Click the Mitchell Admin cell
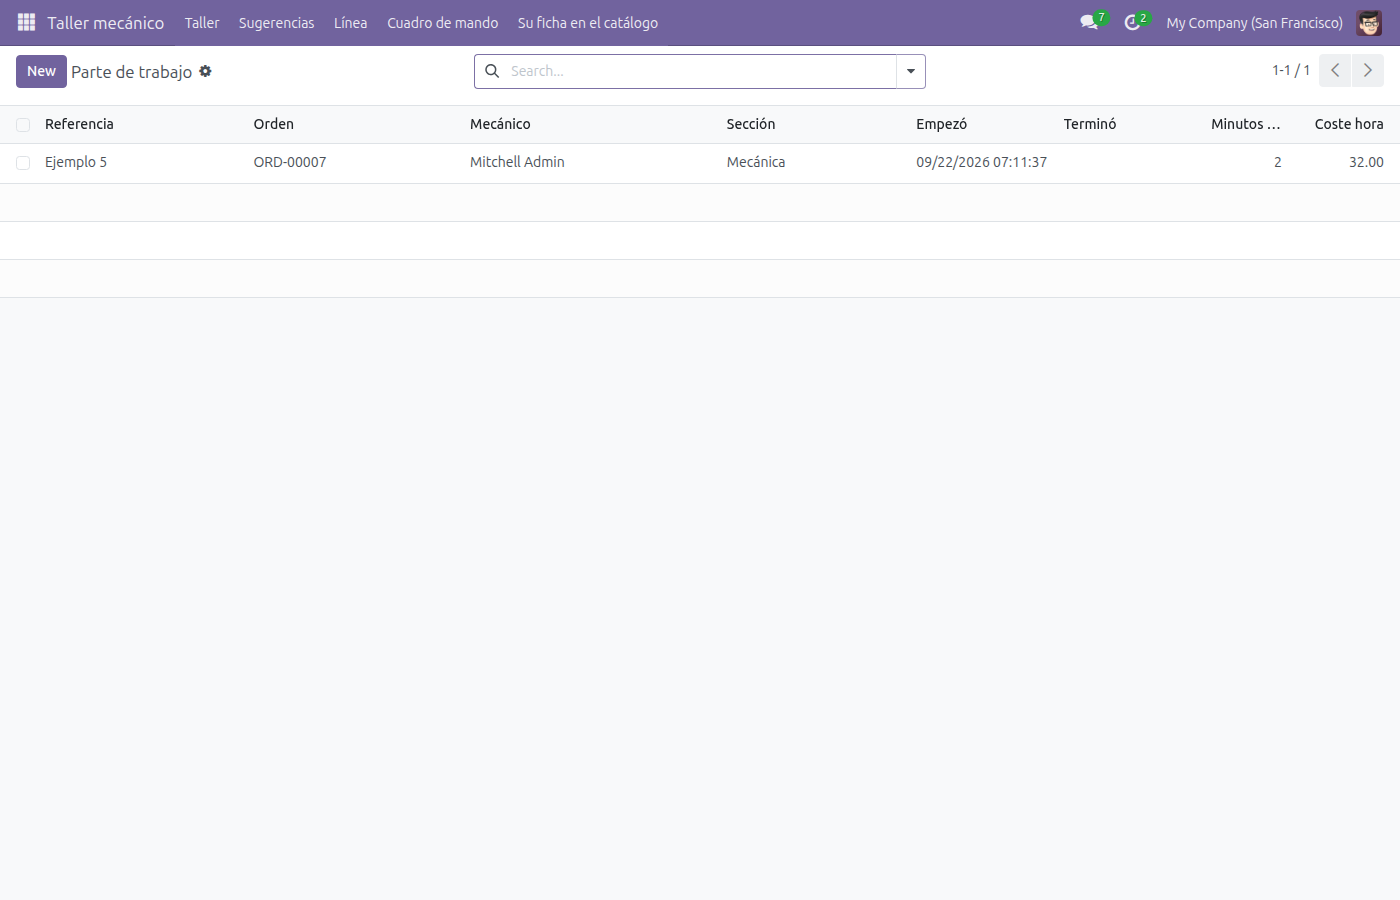Screen dimensions: 1400x900 tap(517, 162)
